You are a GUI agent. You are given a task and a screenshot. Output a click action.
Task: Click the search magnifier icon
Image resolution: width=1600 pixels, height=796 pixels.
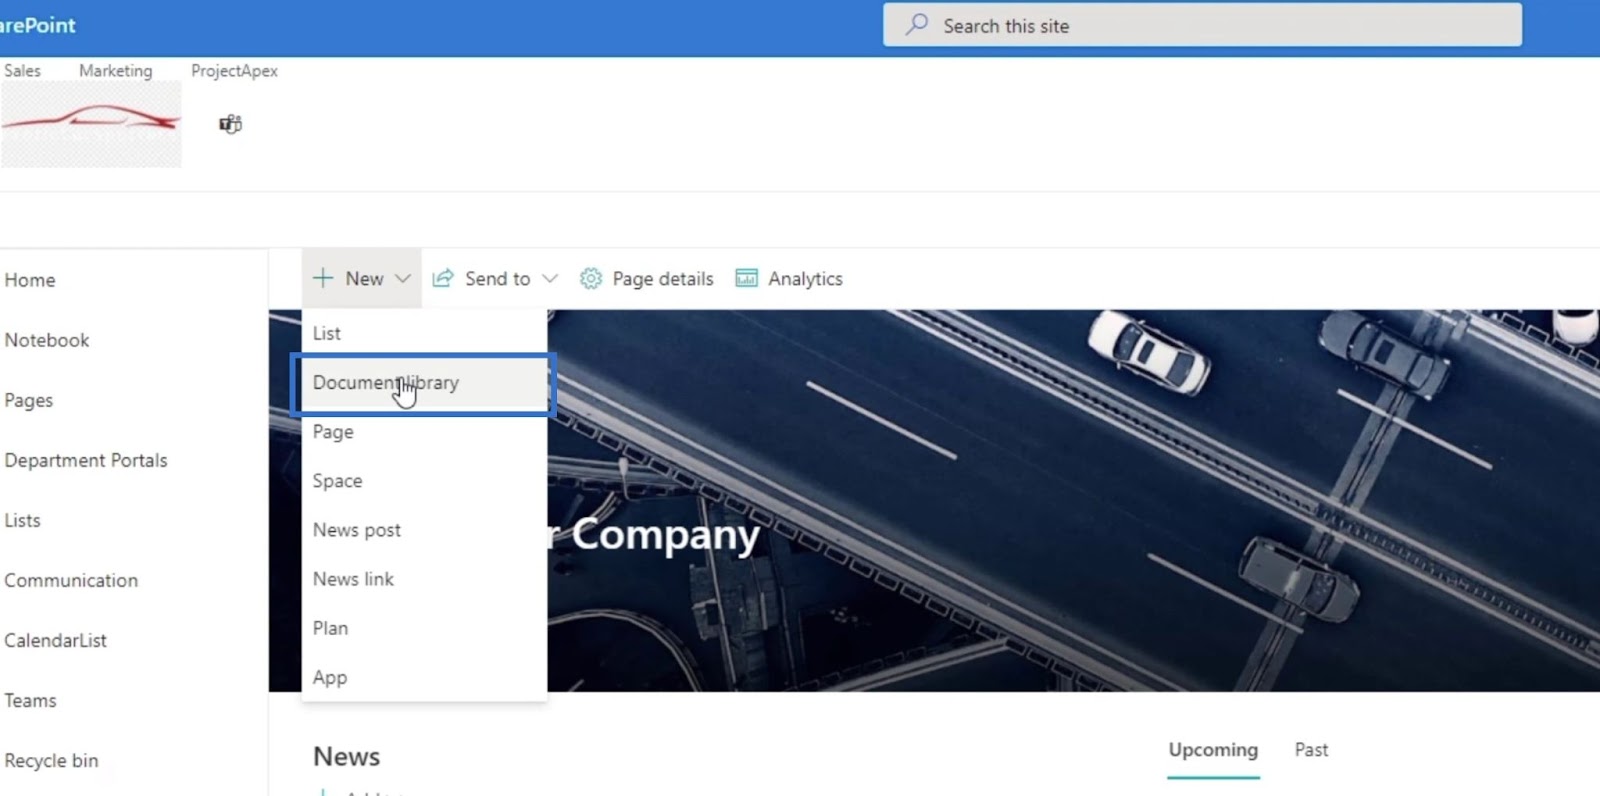pos(916,25)
